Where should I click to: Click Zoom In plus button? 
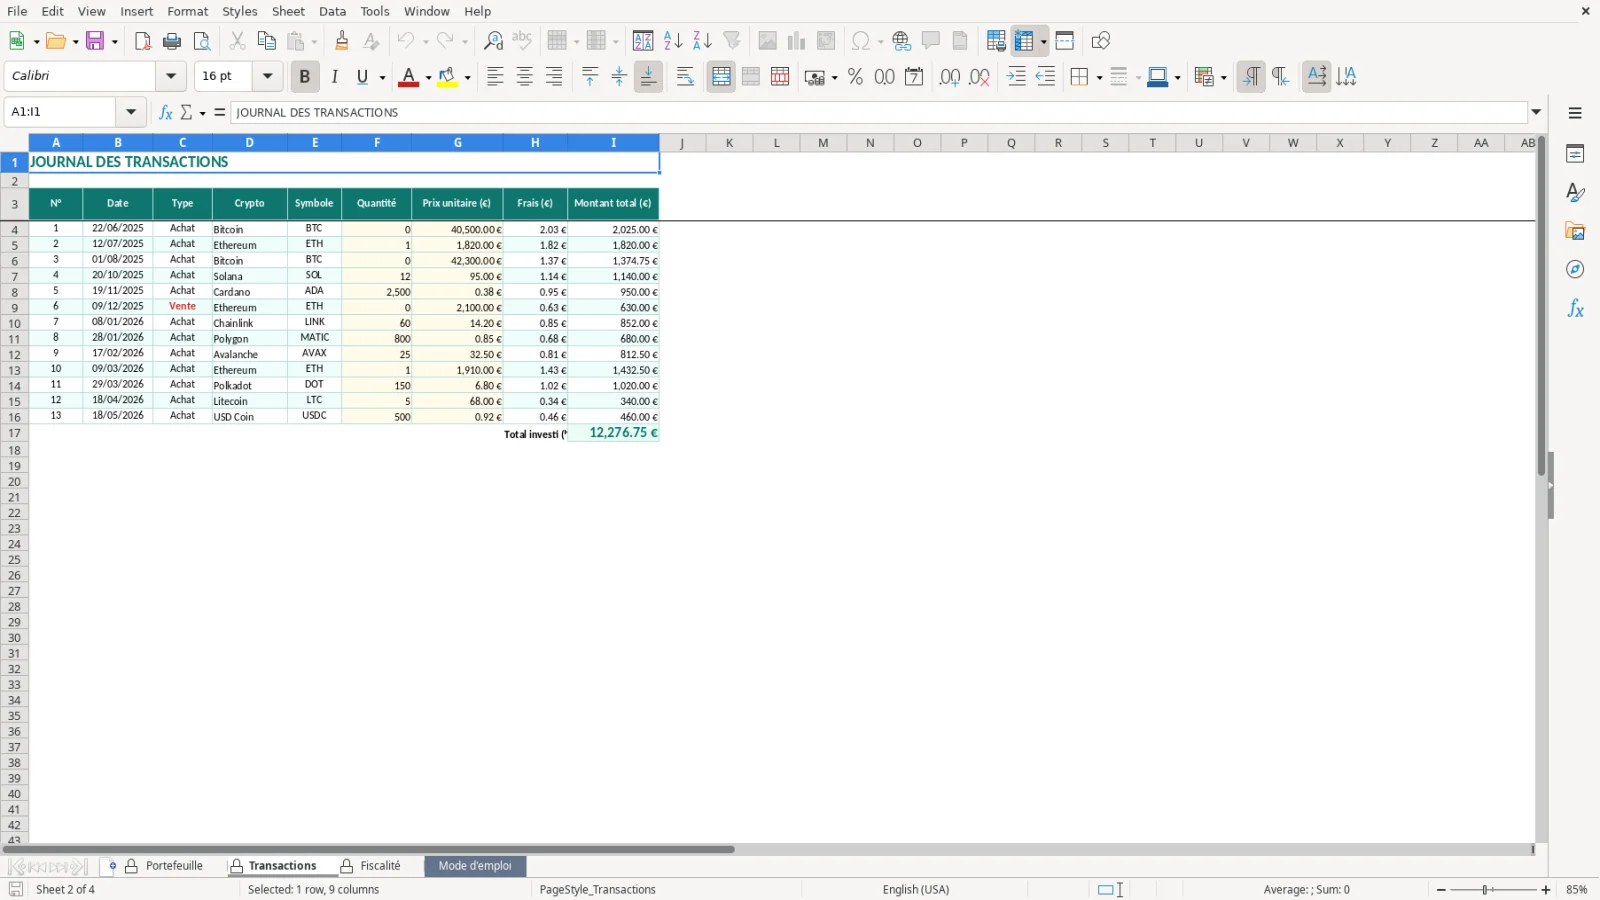[1546, 890]
